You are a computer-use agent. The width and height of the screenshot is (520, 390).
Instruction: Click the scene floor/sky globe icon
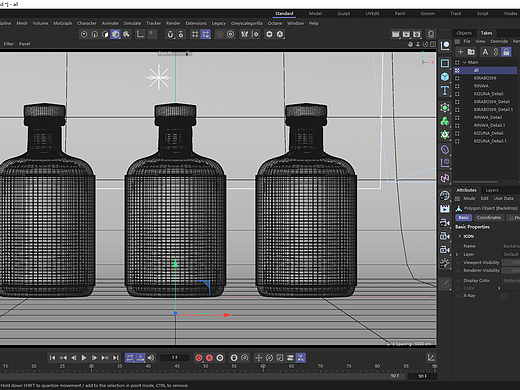[445, 195]
